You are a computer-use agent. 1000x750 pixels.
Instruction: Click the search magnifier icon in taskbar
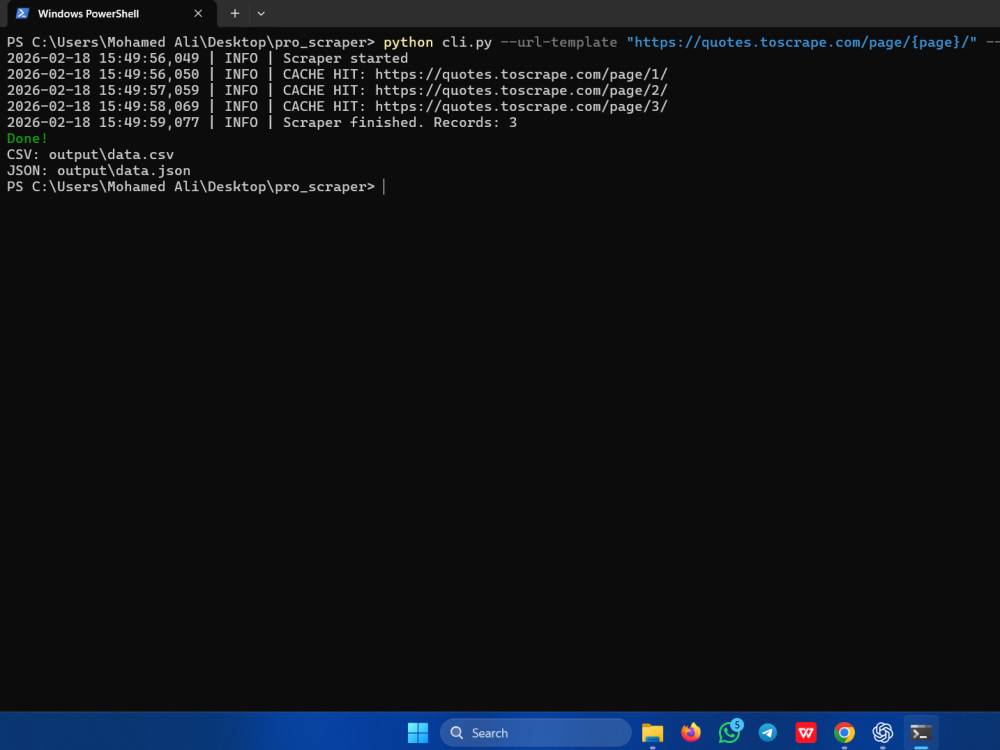click(x=457, y=733)
